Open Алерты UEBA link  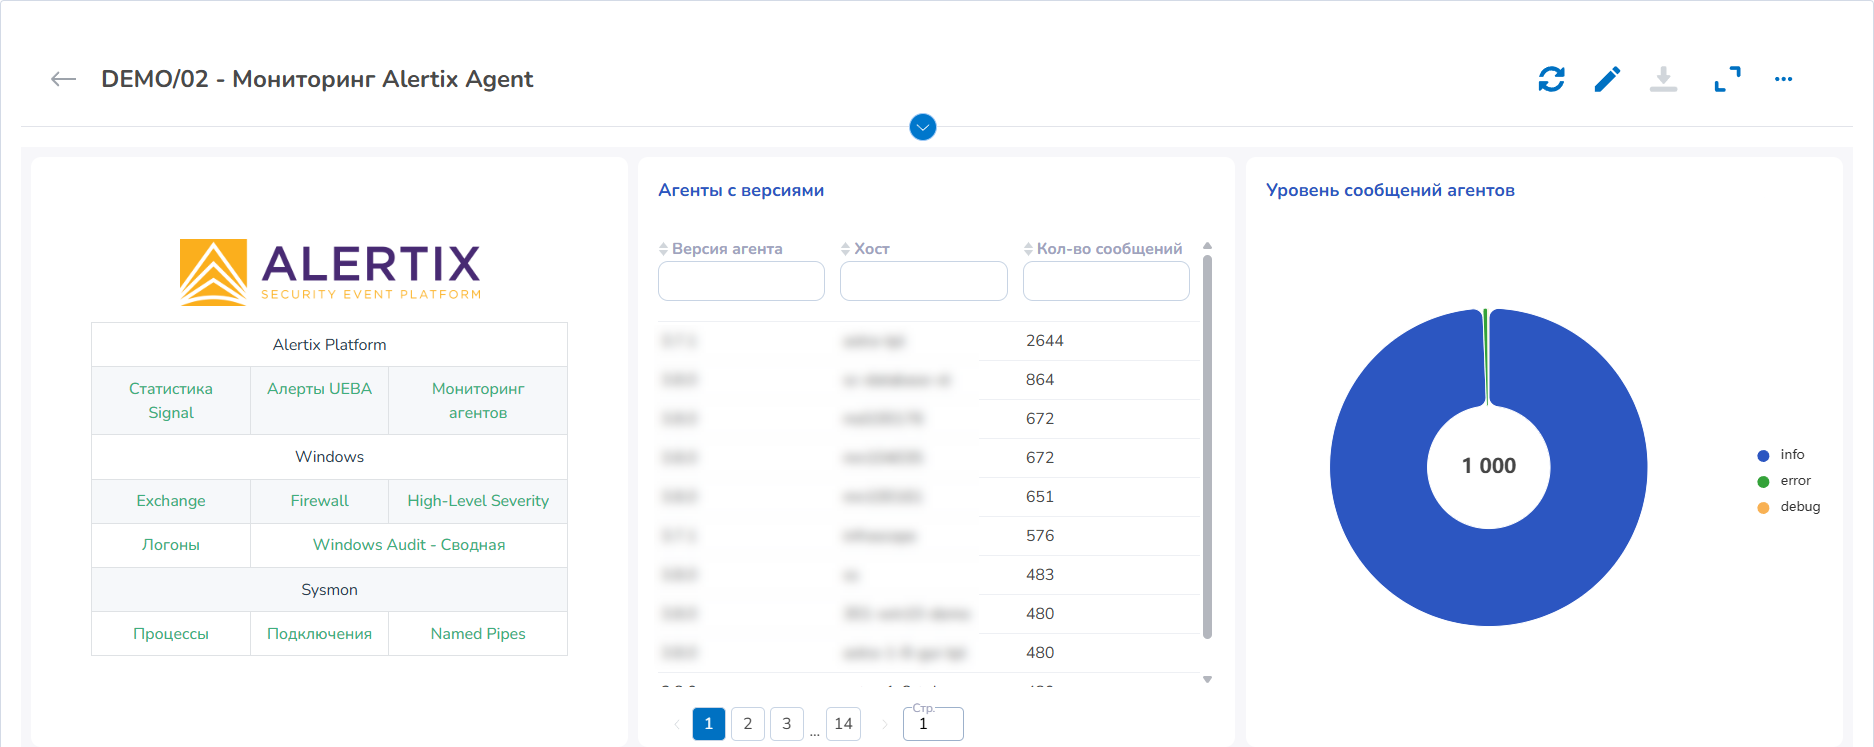(x=319, y=388)
